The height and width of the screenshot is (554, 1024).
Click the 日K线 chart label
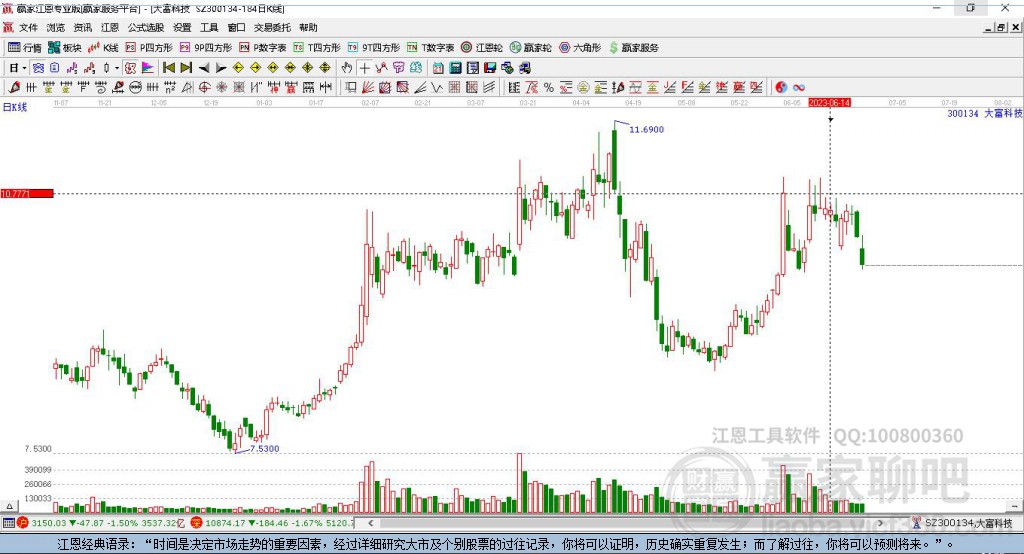[x=14, y=107]
